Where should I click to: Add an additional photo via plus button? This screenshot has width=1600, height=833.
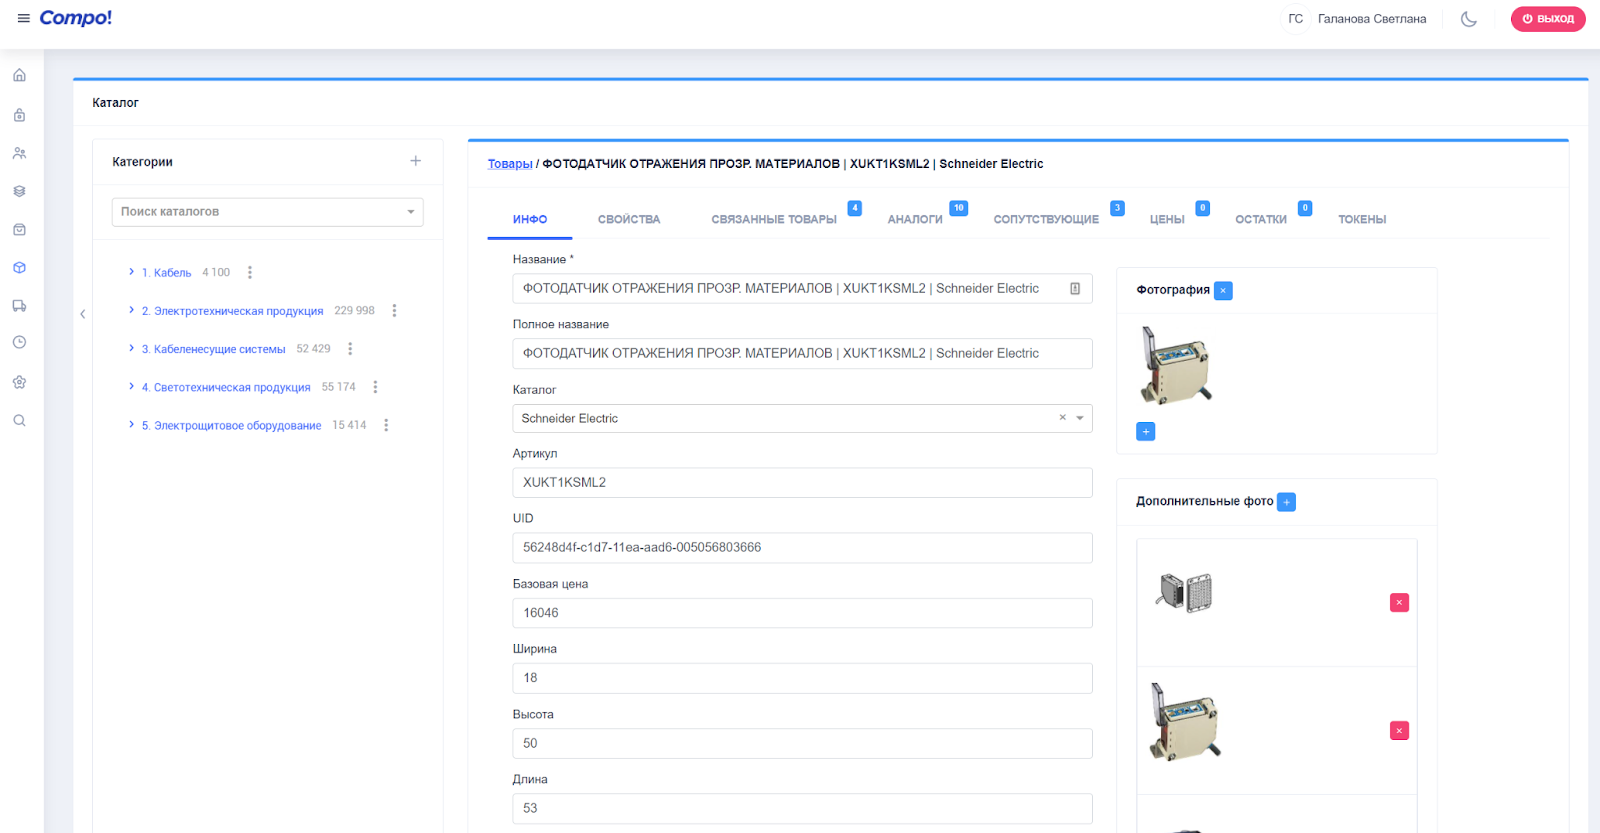coord(1287,502)
